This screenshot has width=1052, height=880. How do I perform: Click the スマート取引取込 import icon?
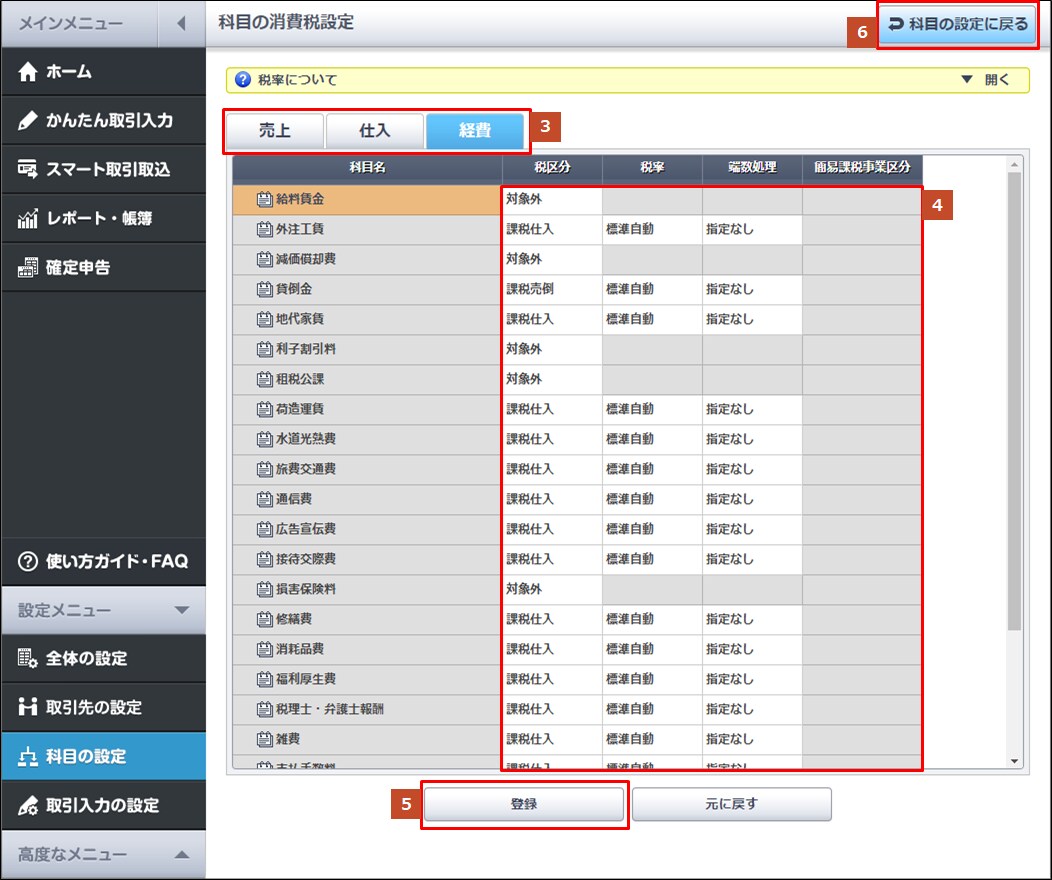pyautogui.click(x=27, y=169)
